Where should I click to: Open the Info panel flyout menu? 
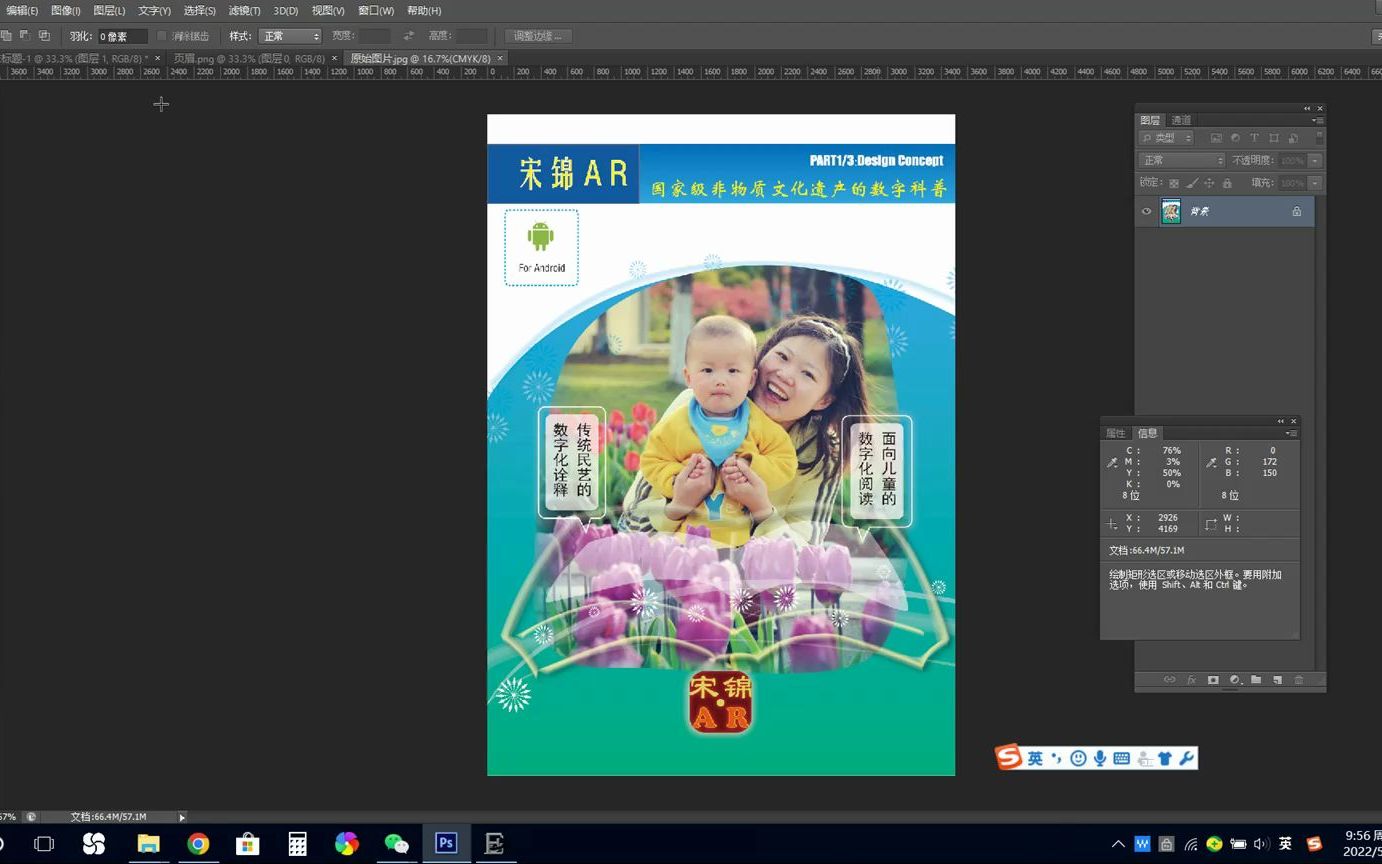[1291, 433]
